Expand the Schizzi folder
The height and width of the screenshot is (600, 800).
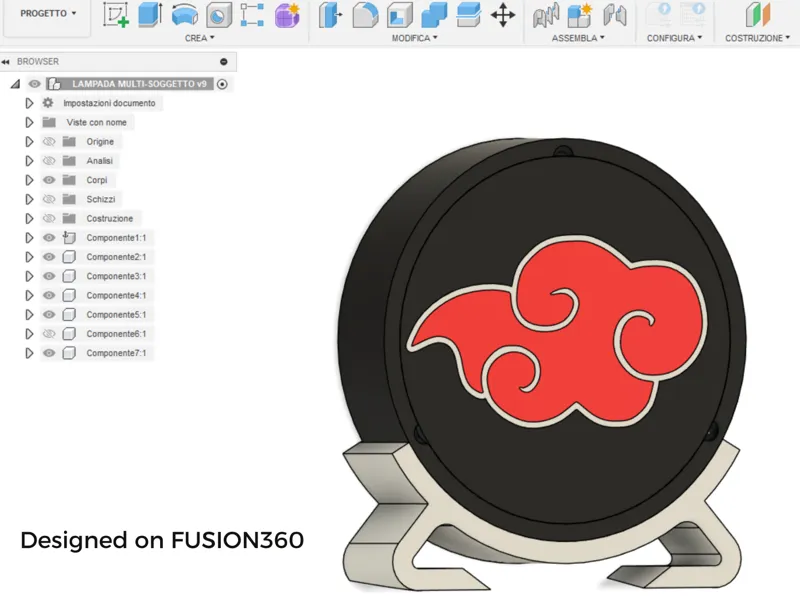pos(29,199)
